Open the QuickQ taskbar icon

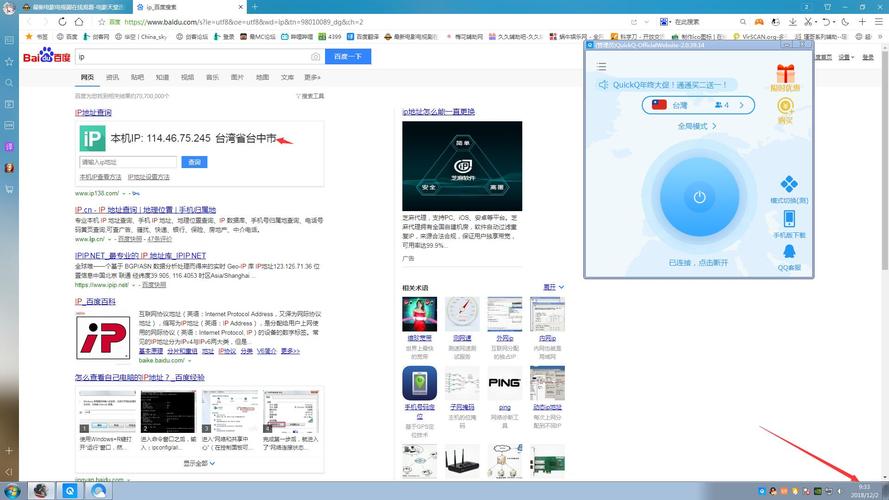tap(70, 490)
